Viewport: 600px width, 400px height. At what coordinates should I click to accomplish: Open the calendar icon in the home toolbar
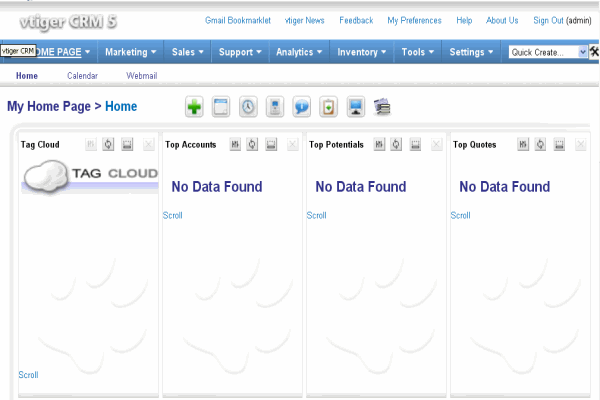(x=221, y=107)
